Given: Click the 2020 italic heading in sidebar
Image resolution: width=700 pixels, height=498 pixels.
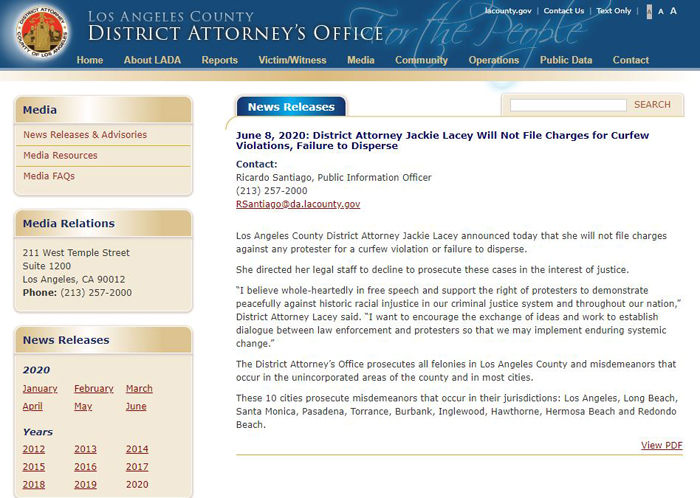Looking at the screenshot, I should coord(37,370).
